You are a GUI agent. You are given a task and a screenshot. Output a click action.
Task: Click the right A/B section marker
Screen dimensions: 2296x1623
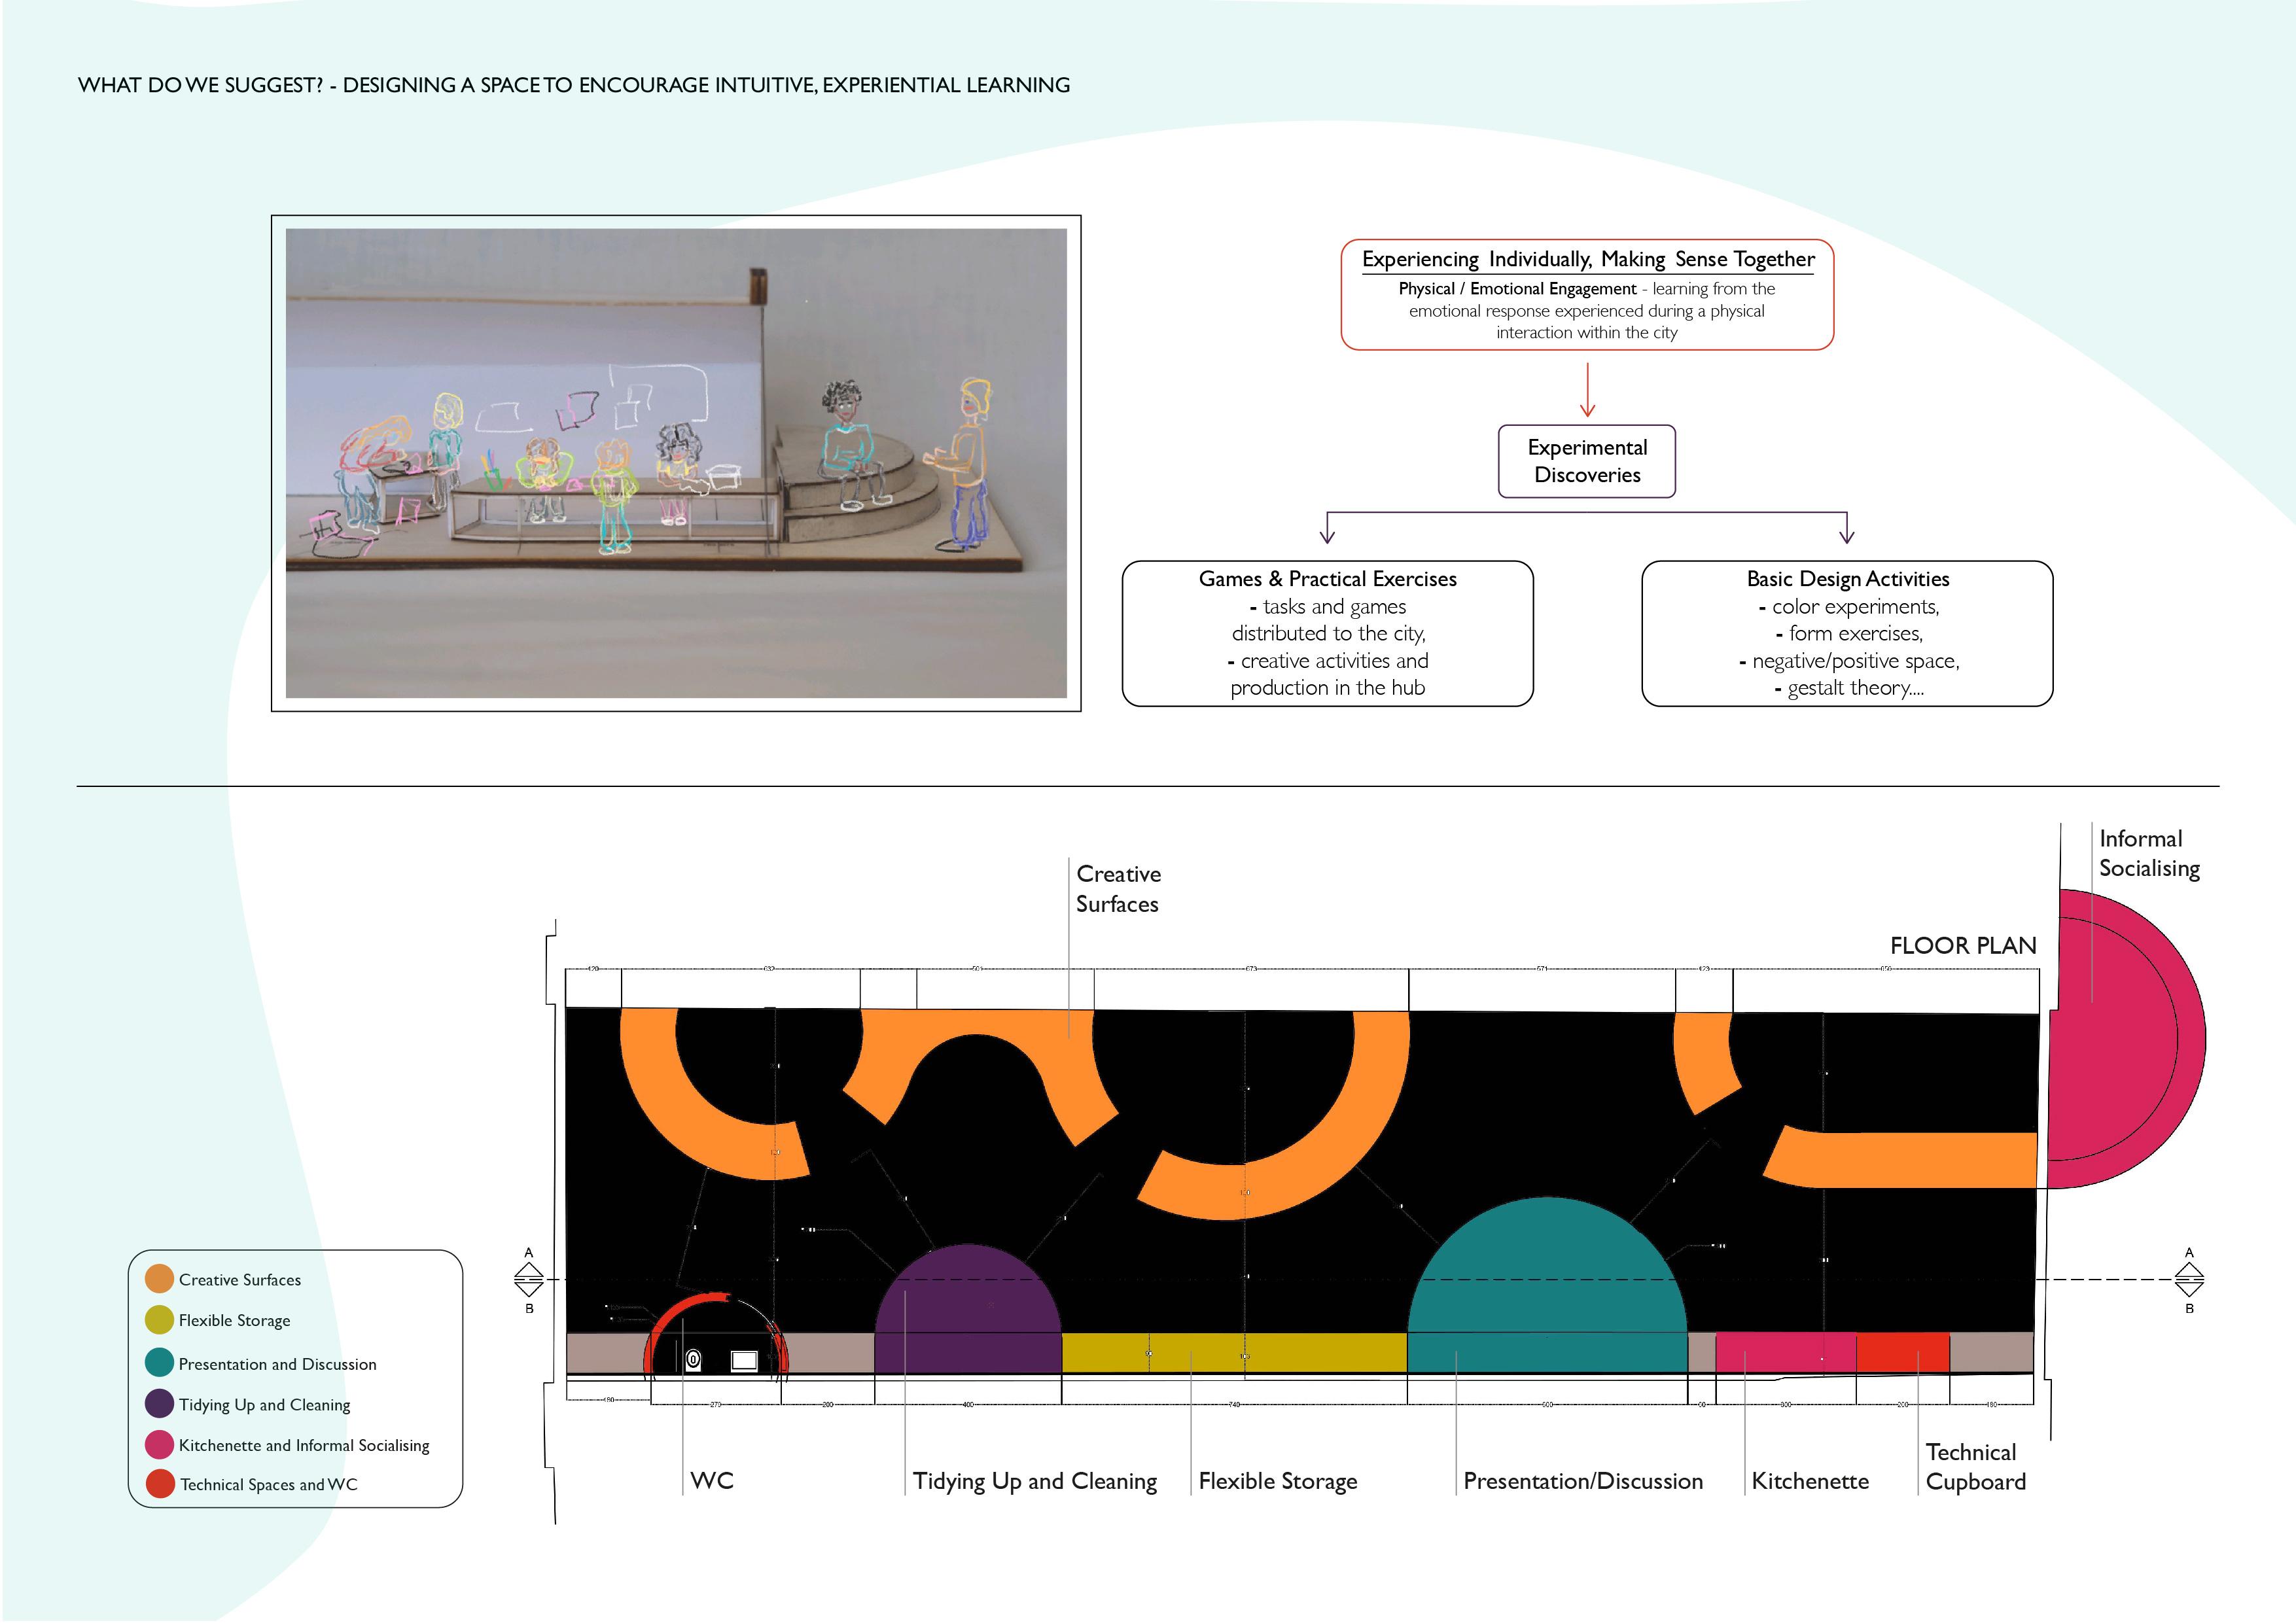[2189, 1279]
